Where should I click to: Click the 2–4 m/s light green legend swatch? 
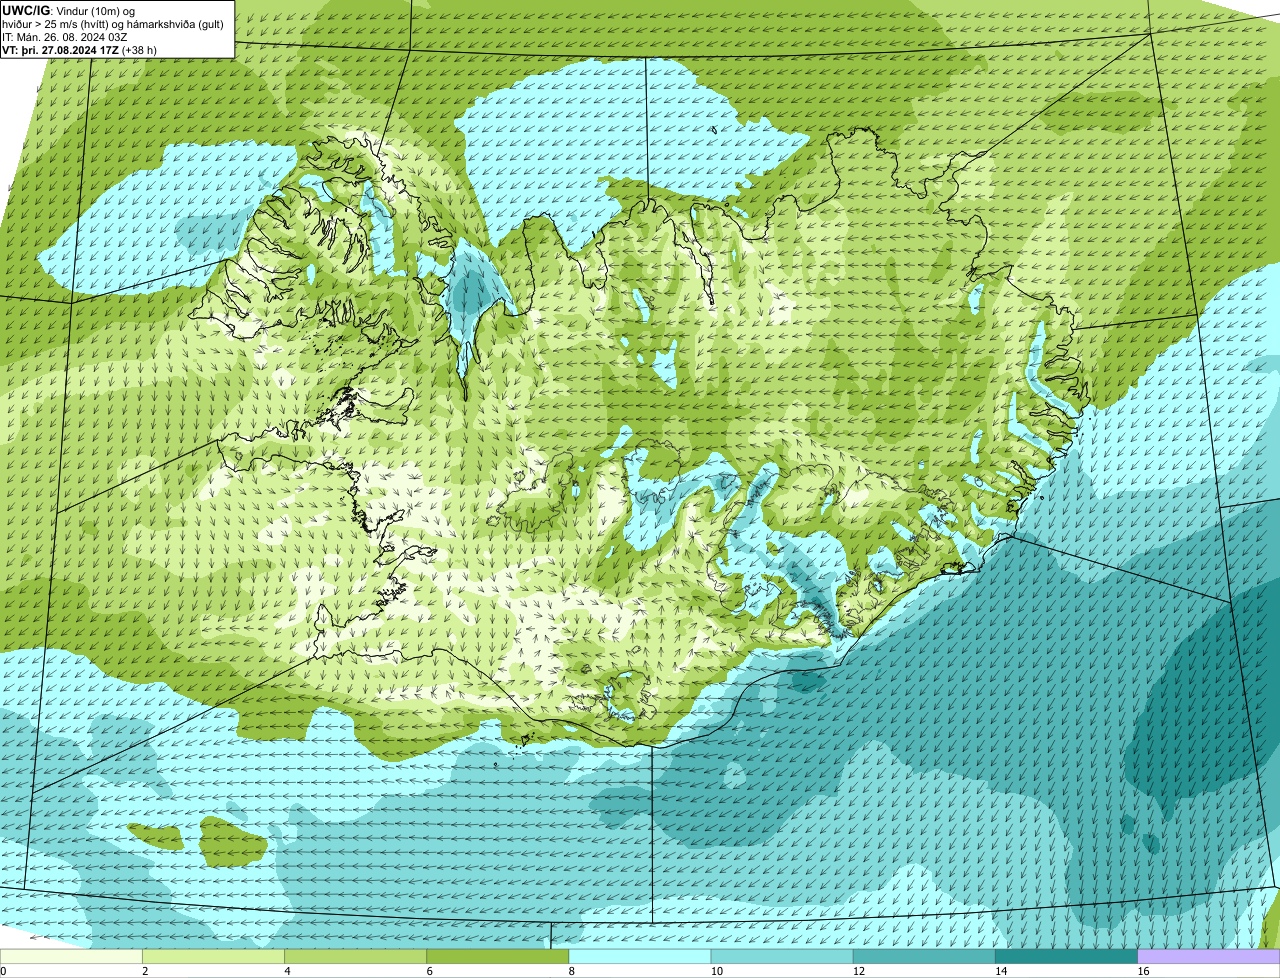point(214,957)
